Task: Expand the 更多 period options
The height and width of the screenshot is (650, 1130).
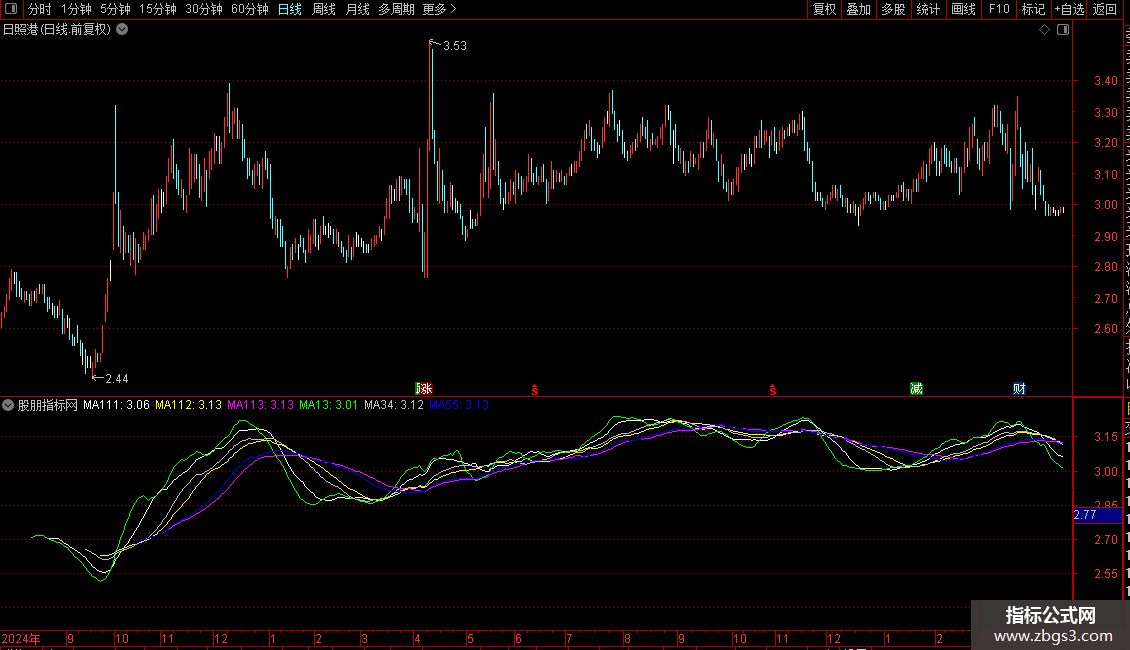Action: (x=439, y=9)
